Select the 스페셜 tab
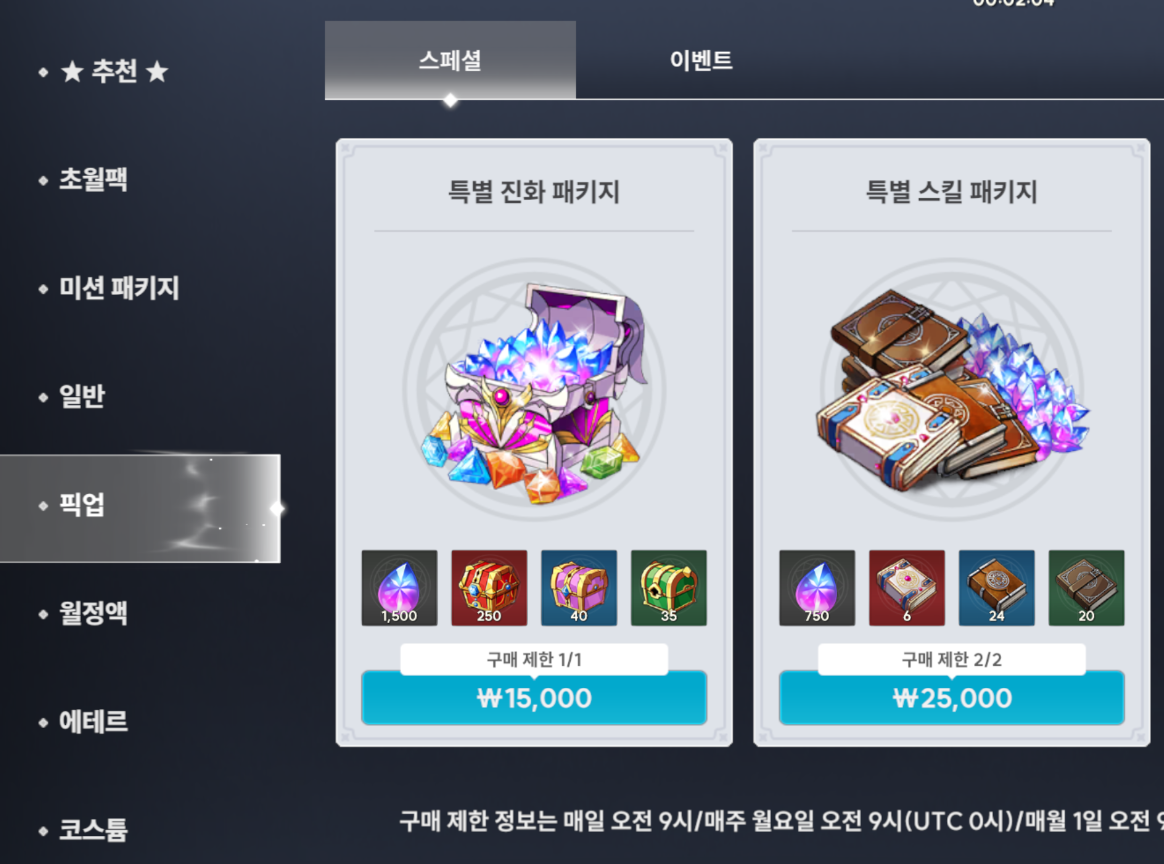Image resolution: width=1164 pixels, height=864 pixels. coord(451,60)
